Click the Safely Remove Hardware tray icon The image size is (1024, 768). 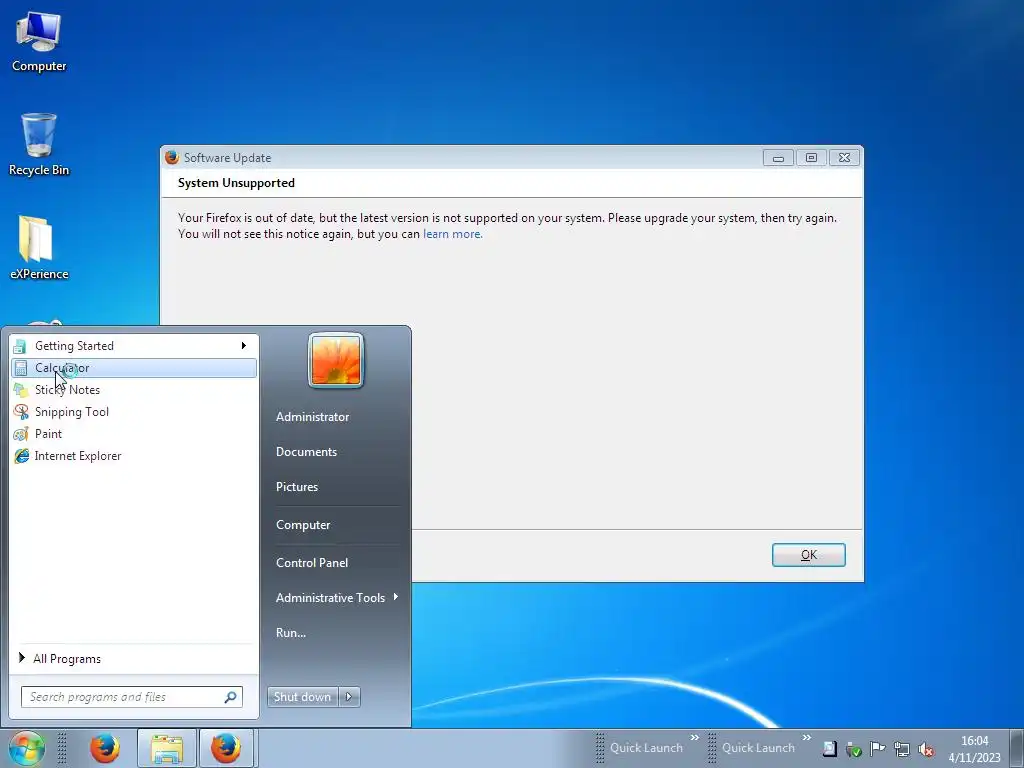point(854,750)
